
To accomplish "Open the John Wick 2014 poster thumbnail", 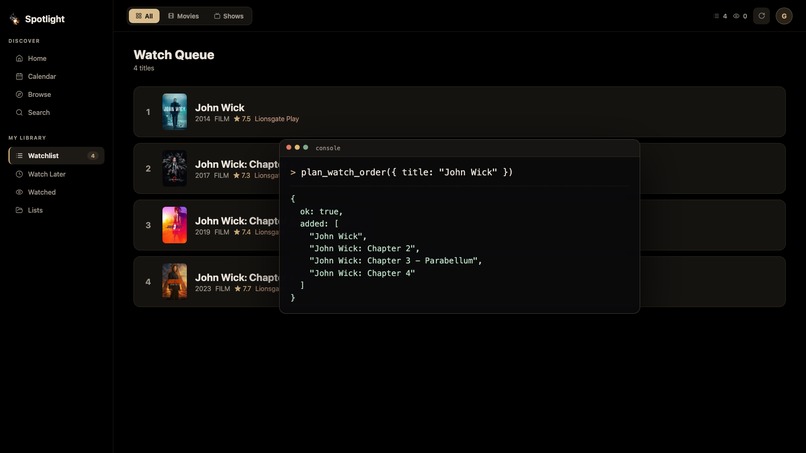I will pos(175,112).
